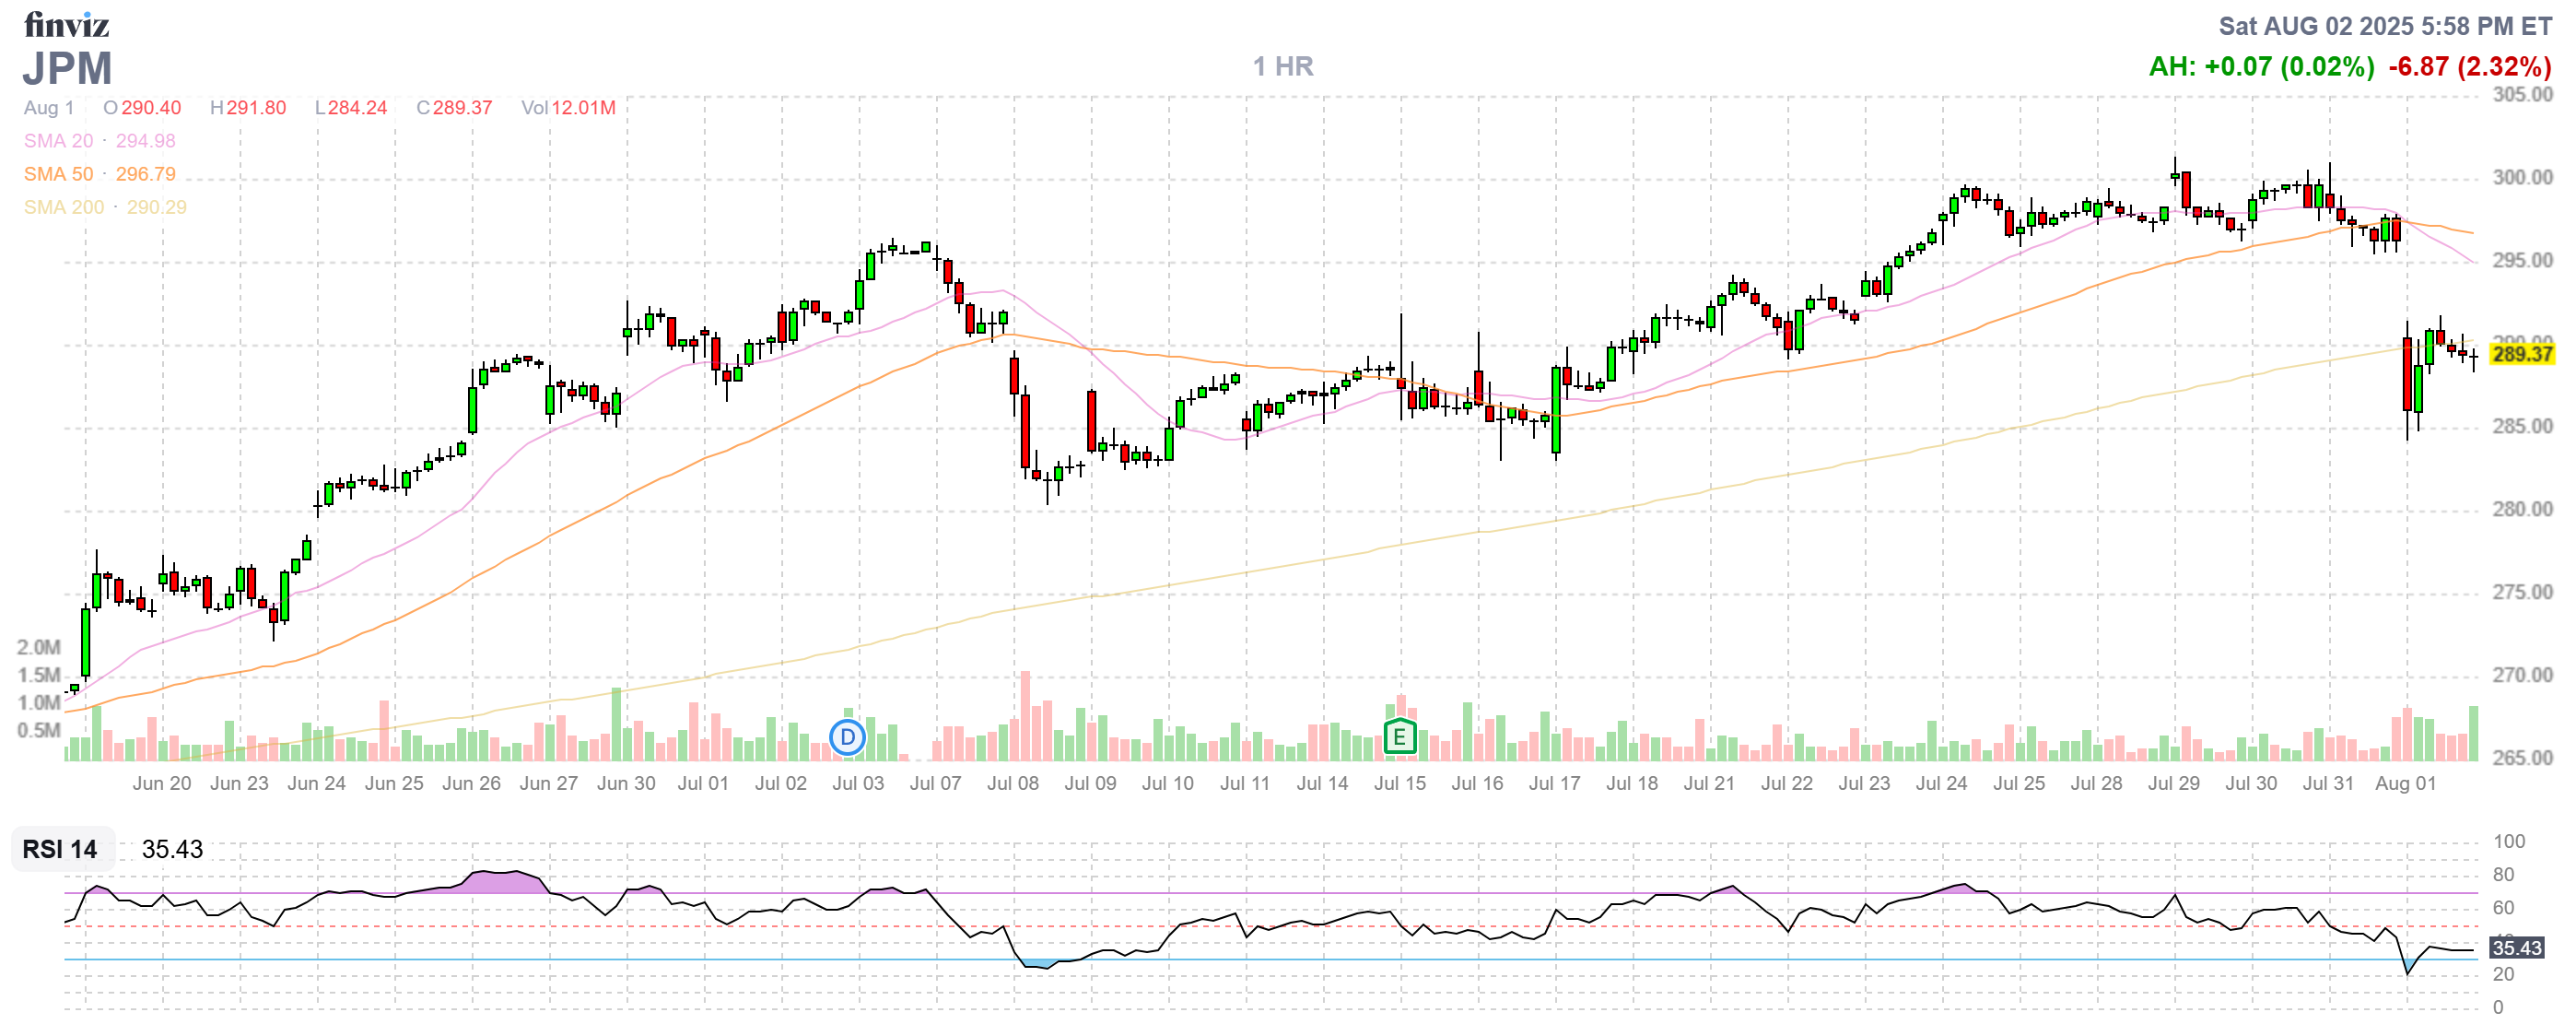Click the yellow 289.37 price tag
Screen dimensions: 2576x1036
[x=2521, y=354]
